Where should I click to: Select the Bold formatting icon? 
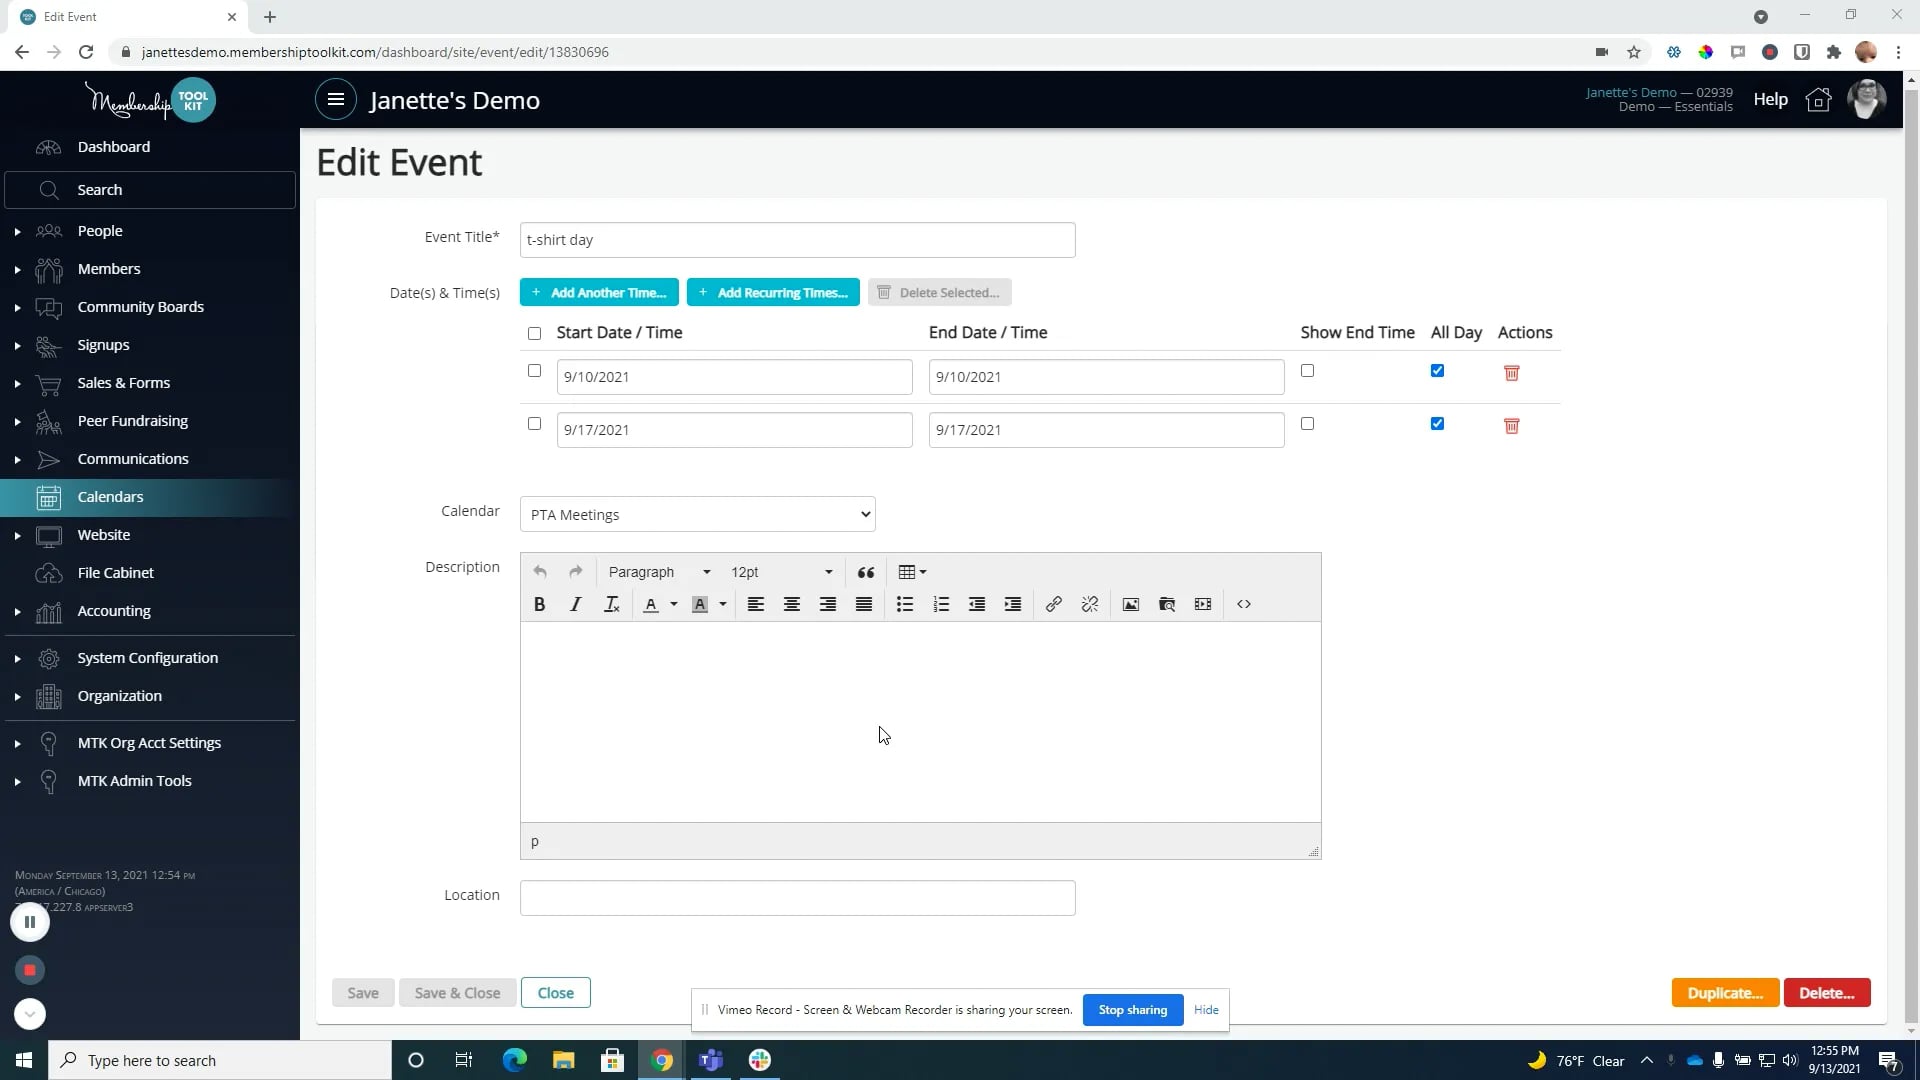tap(539, 604)
